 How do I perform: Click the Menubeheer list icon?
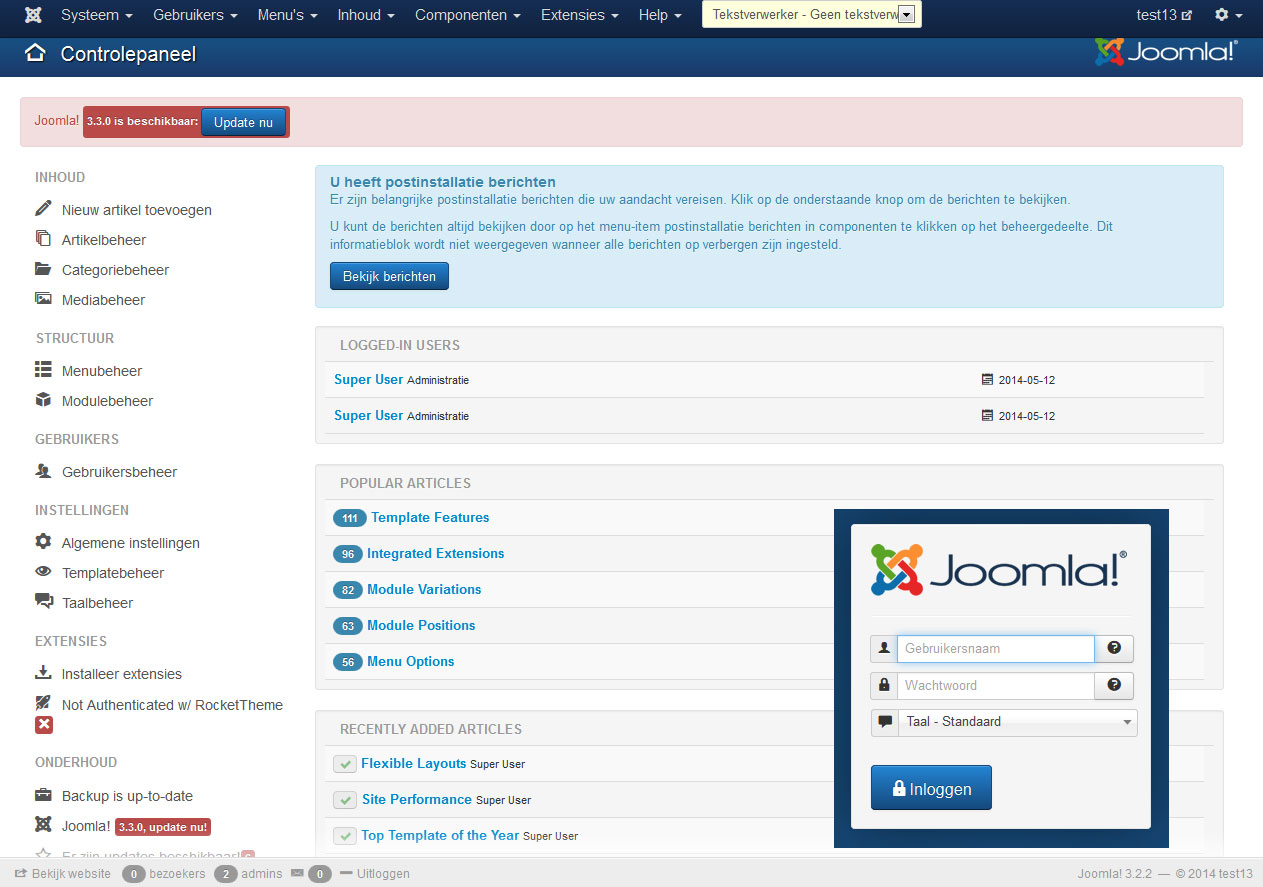tap(43, 370)
